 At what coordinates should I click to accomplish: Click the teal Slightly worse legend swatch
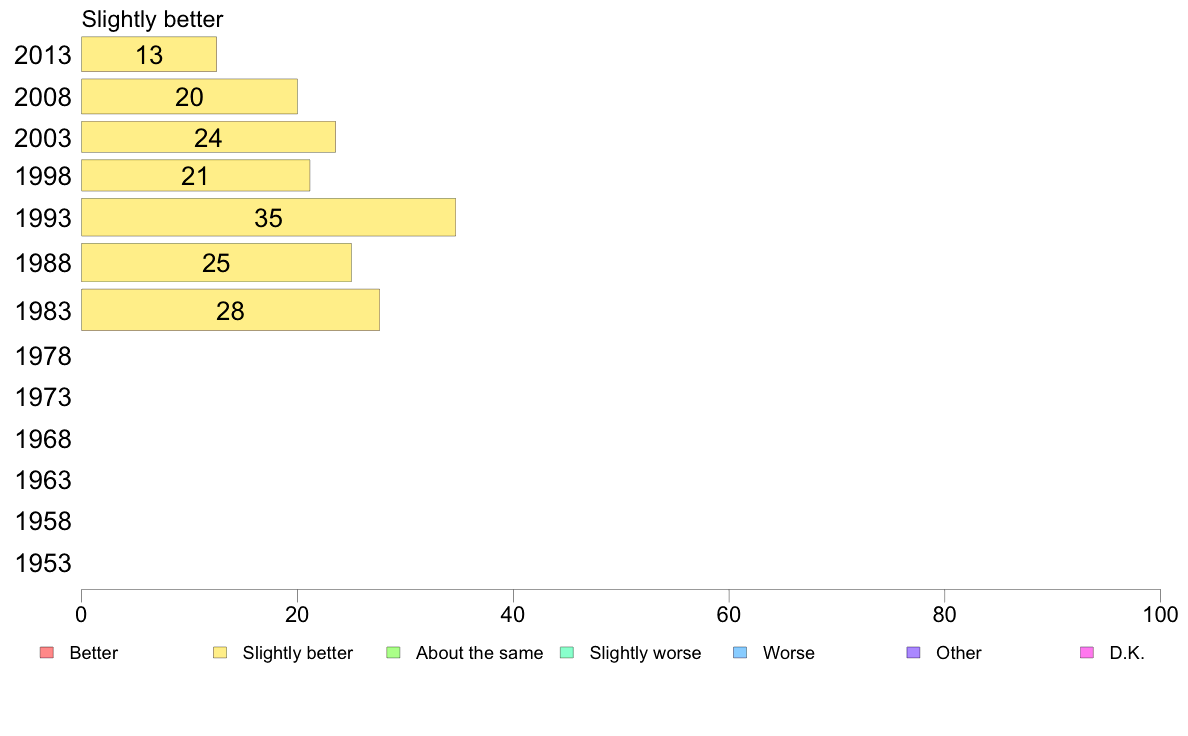point(567,653)
